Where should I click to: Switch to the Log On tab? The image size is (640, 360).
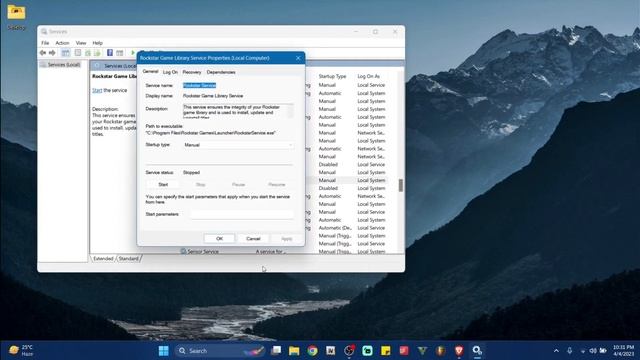[x=170, y=72]
